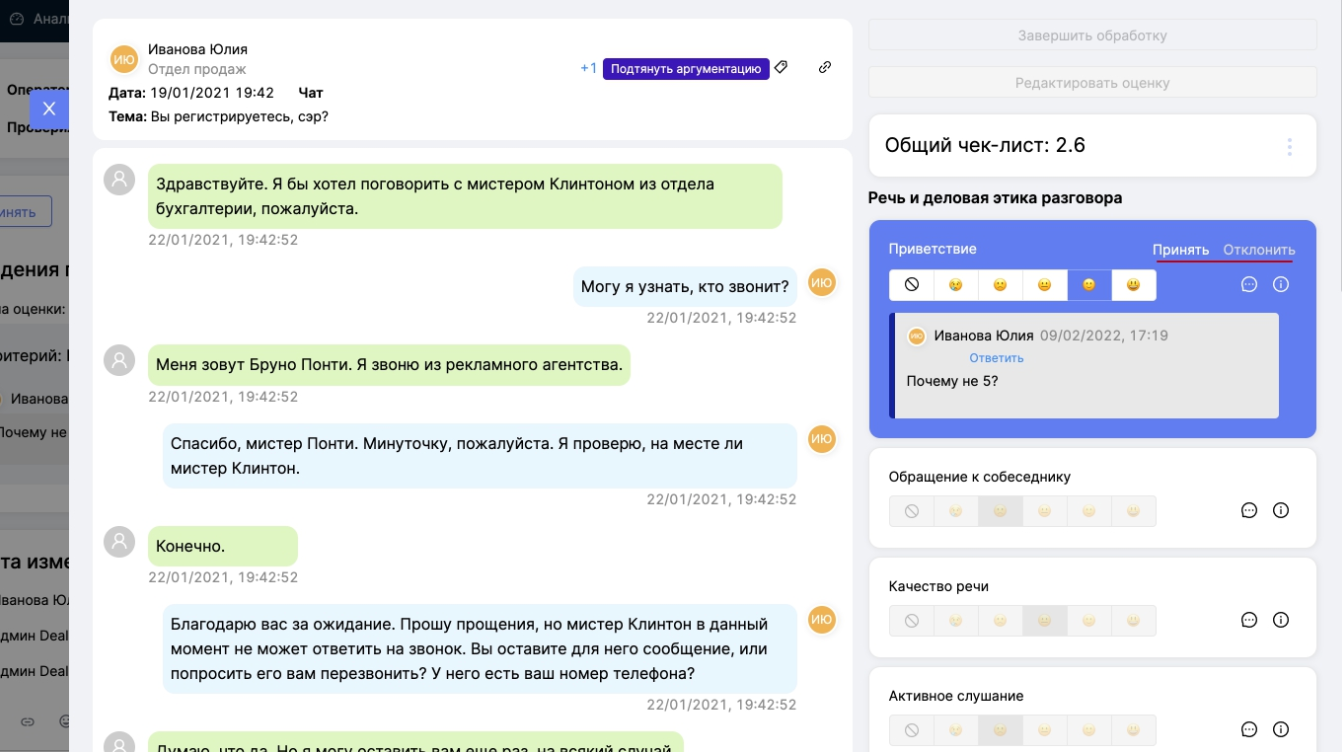1342x752 pixels.
Task: Click Принять to accept the appeal
Action: coord(1180,250)
